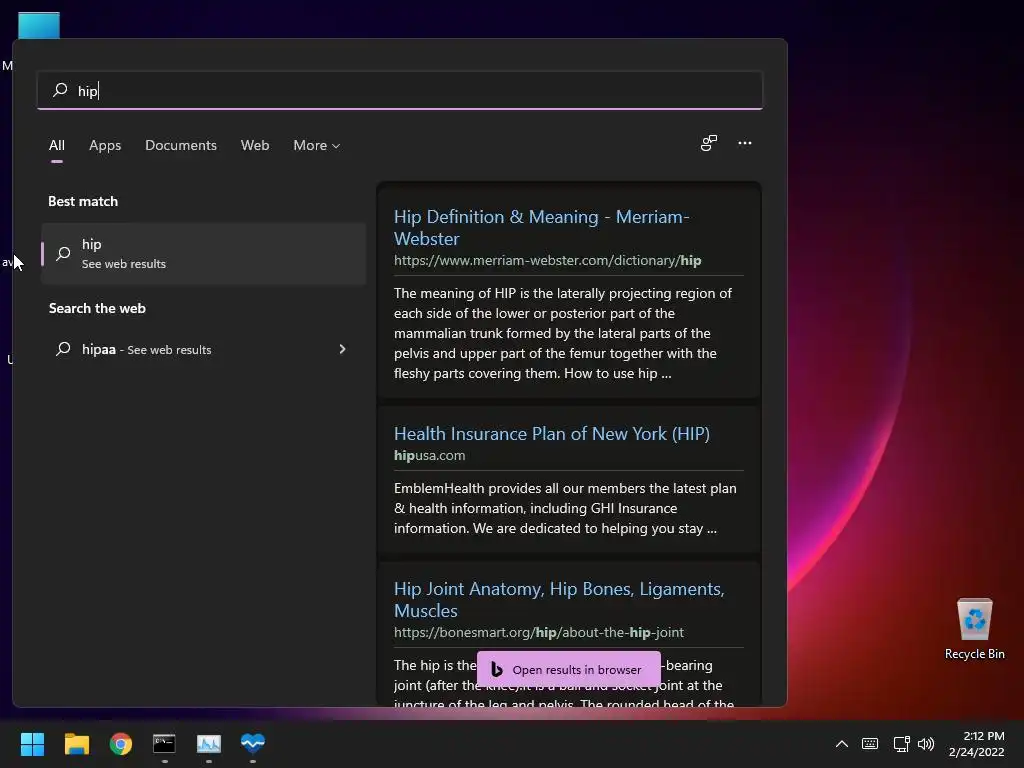1024x768 pixels.
Task: Click magnifier icon beside 'hipaa' suggestion
Action: click(63, 349)
